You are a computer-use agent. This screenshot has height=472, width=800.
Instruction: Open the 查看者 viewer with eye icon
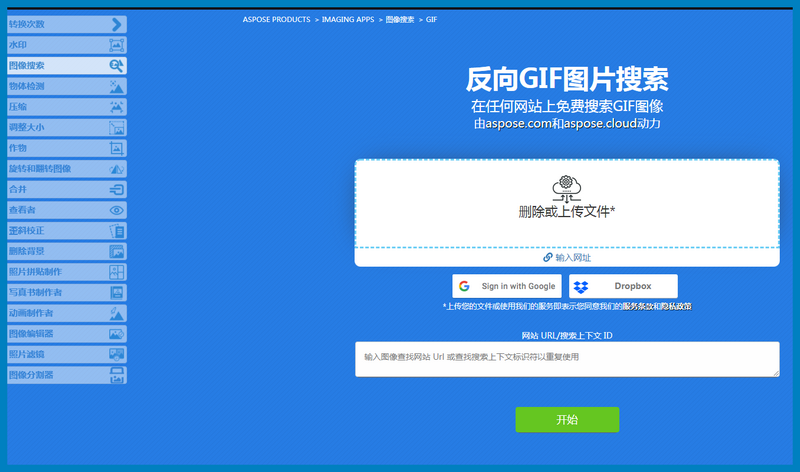point(67,210)
